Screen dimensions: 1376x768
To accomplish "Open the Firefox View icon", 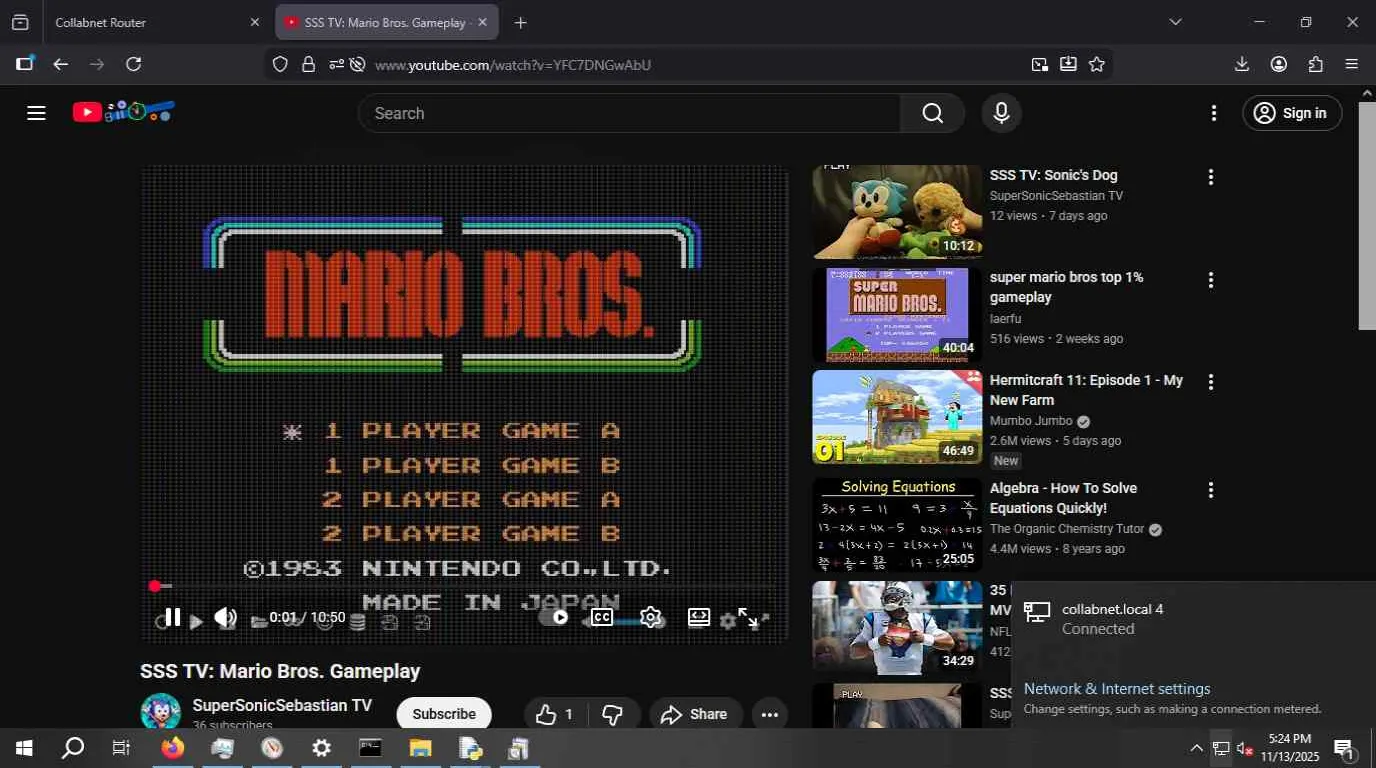I will (x=20, y=22).
